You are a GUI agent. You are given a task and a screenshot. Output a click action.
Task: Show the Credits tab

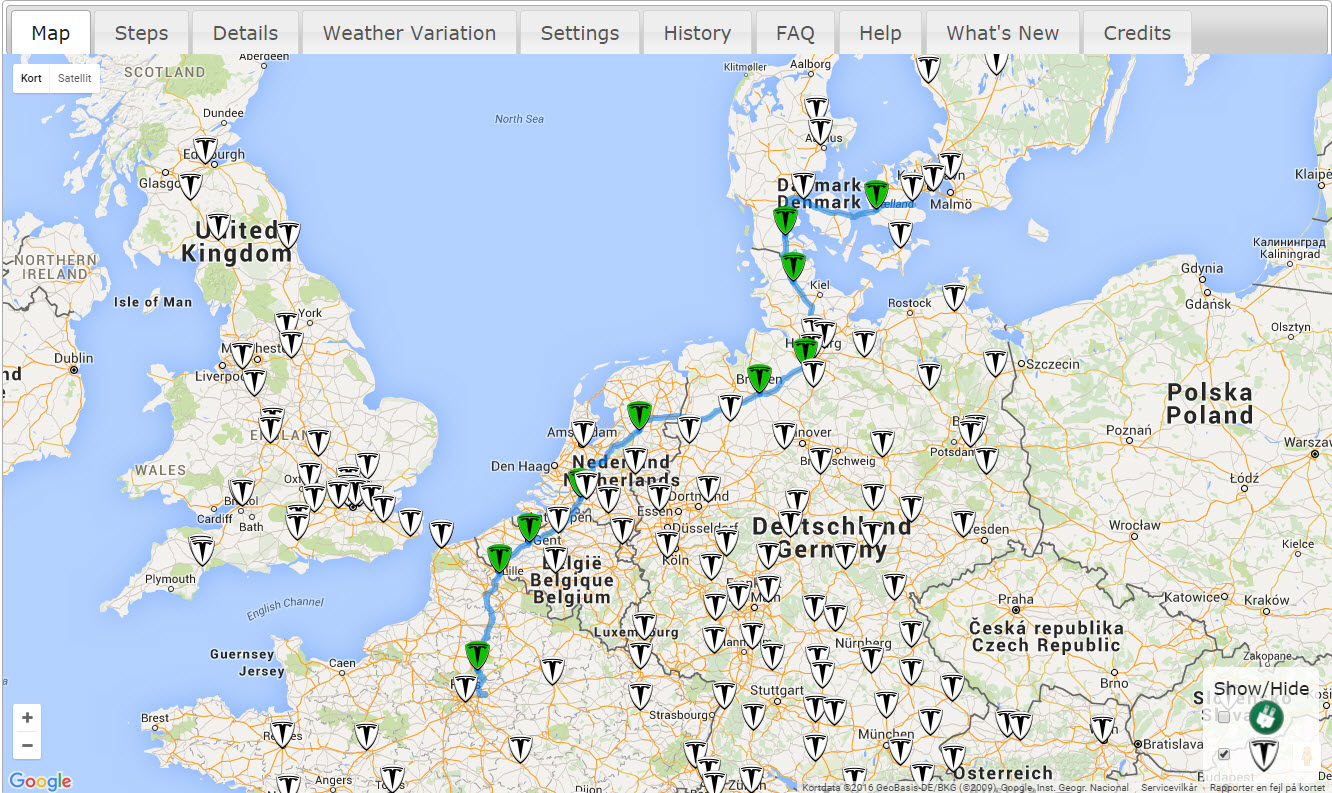point(1137,33)
